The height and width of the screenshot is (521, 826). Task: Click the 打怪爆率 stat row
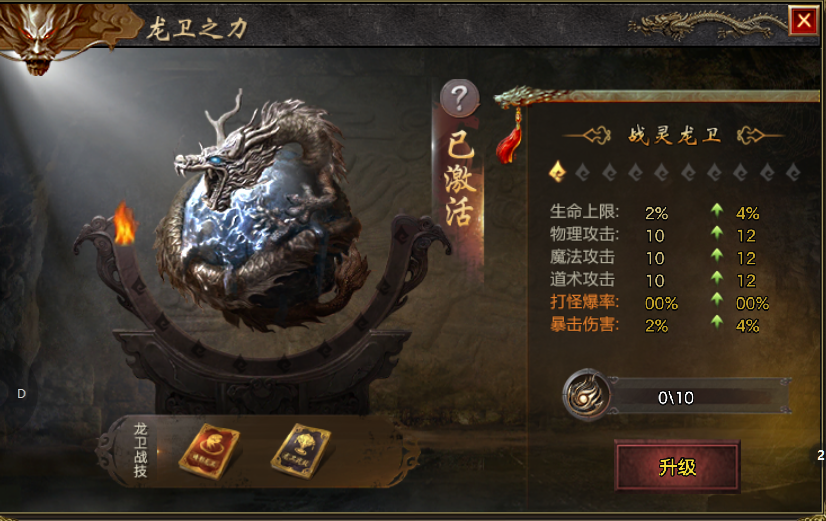(660, 302)
